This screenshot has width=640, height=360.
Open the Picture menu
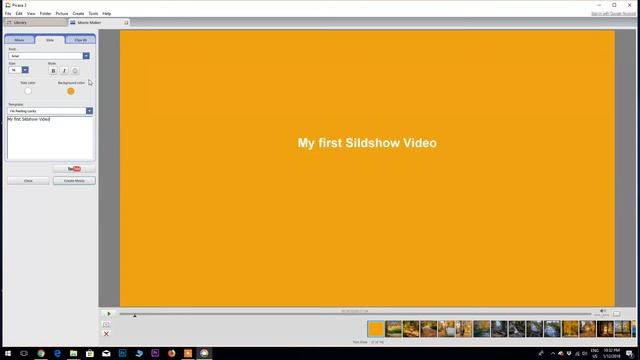click(62, 13)
